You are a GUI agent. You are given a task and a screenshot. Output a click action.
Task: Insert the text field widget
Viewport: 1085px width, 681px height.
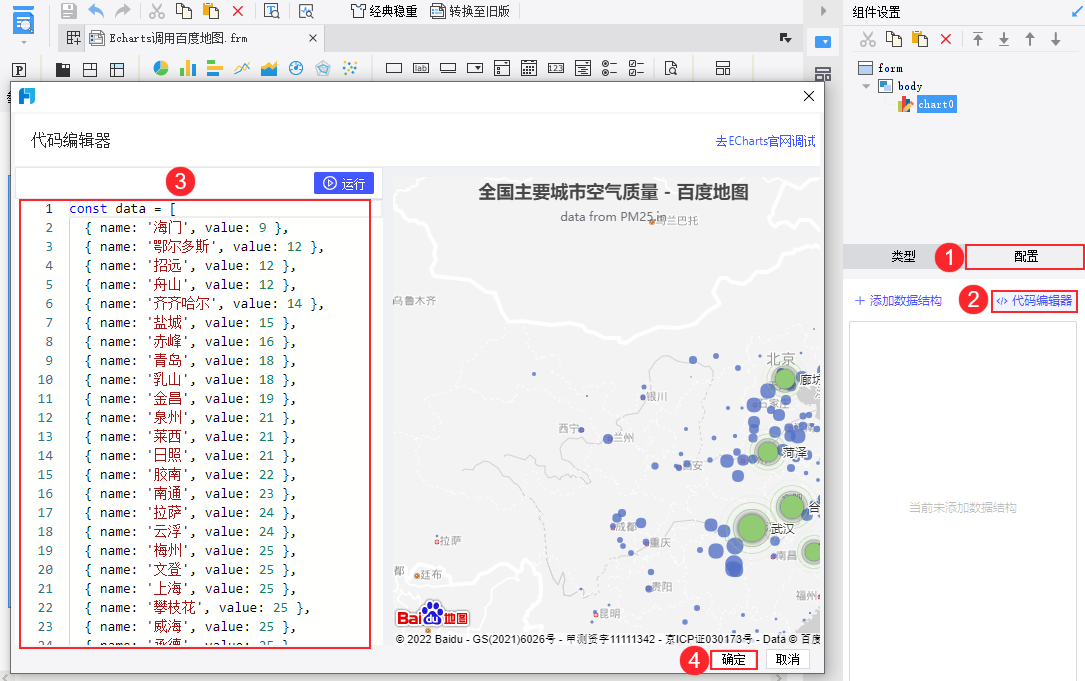click(x=394, y=68)
